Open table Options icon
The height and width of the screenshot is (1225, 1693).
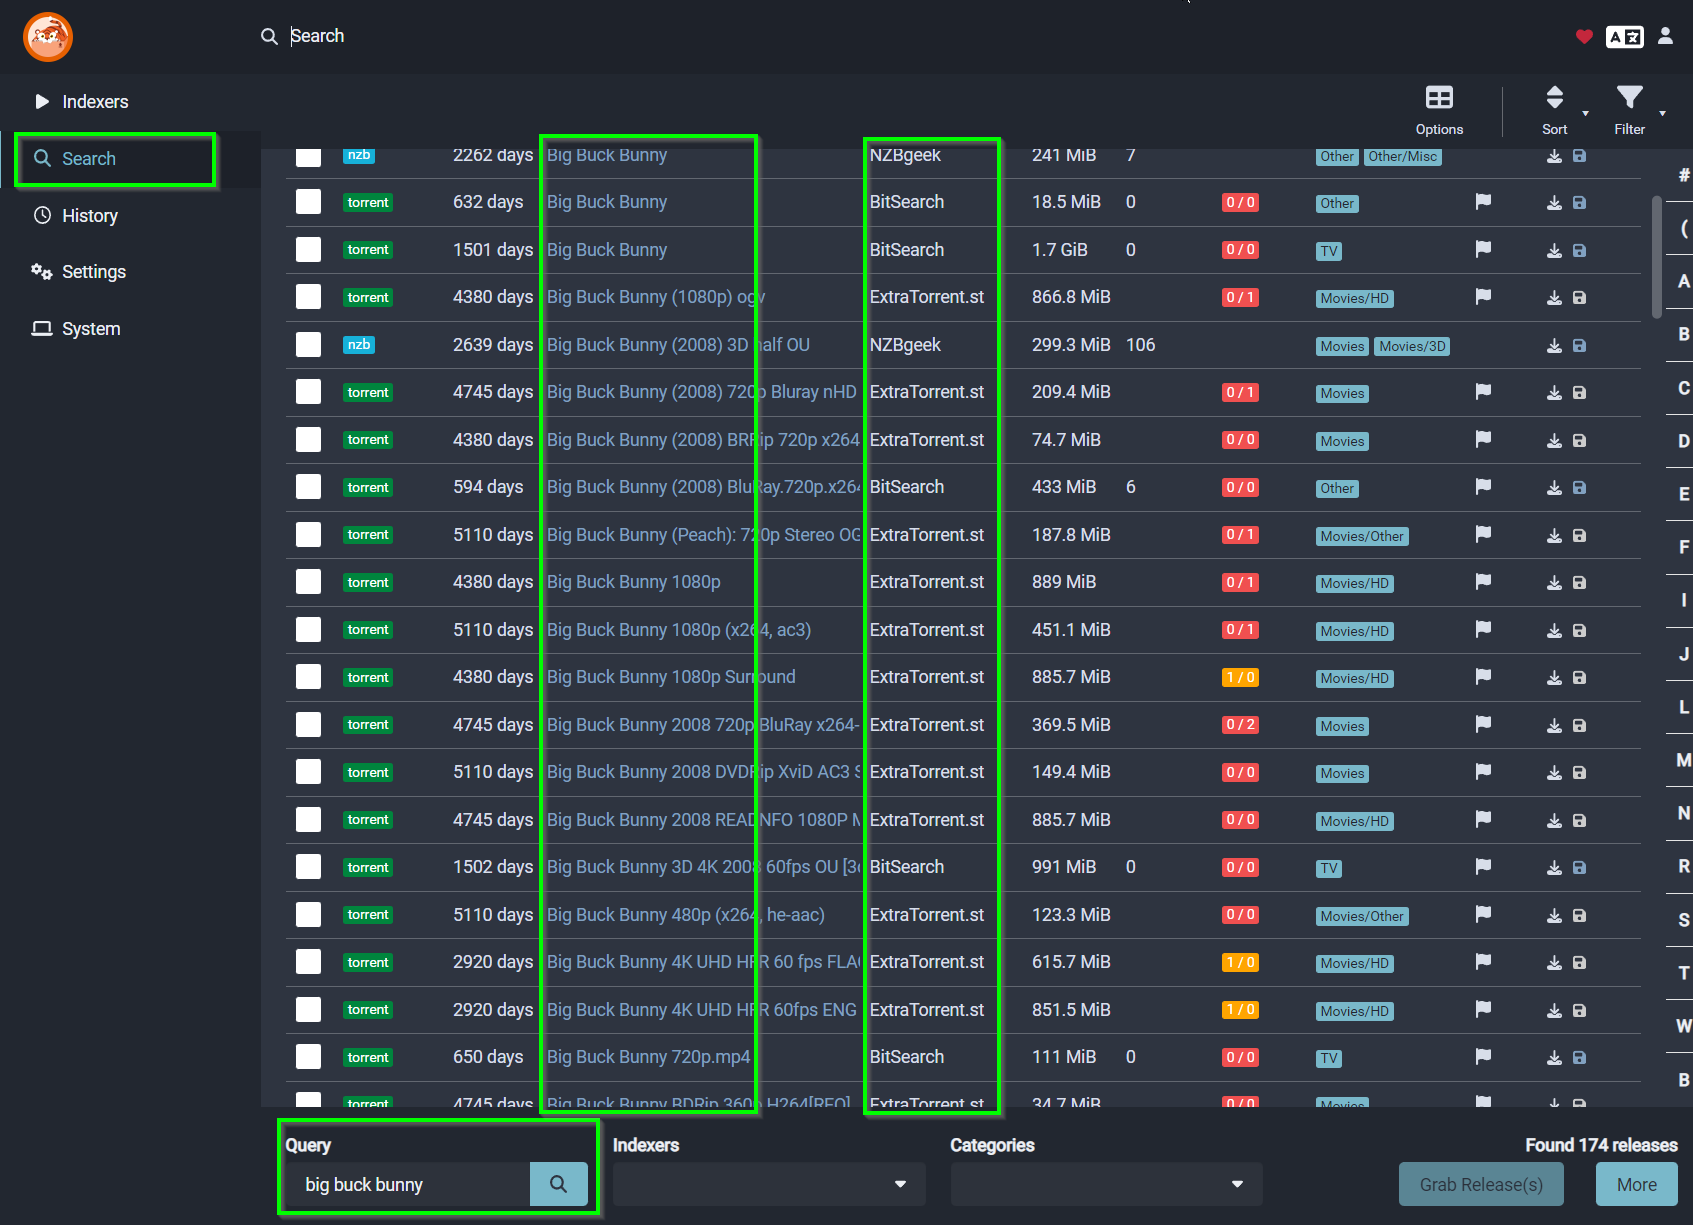point(1439,109)
